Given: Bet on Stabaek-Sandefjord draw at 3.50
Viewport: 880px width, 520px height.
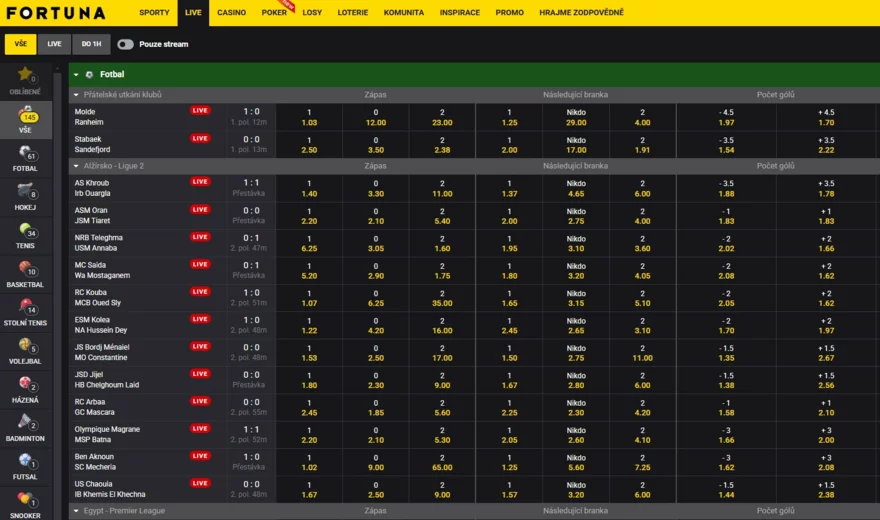Looking at the screenshot, I should [x=376, y=145].
